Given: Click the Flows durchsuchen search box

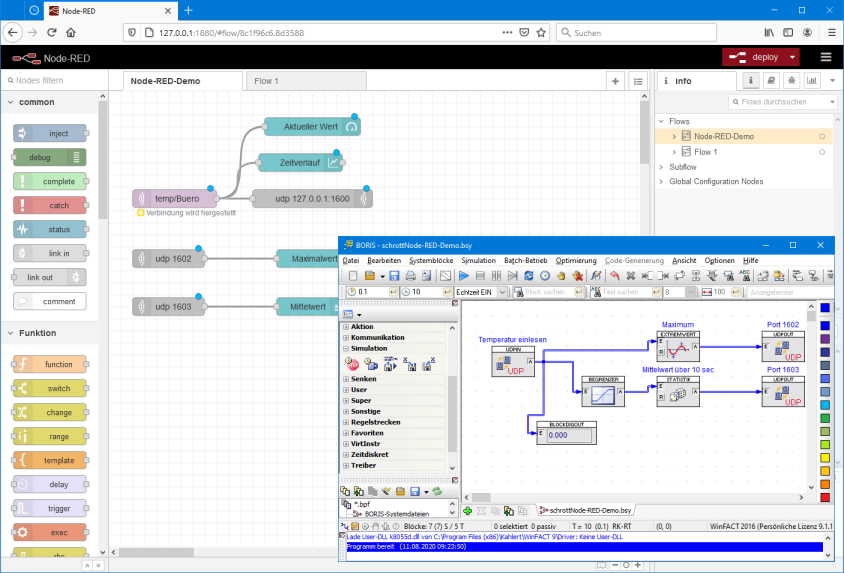Looking at the screenshot, I should click(x=782, y=102).
